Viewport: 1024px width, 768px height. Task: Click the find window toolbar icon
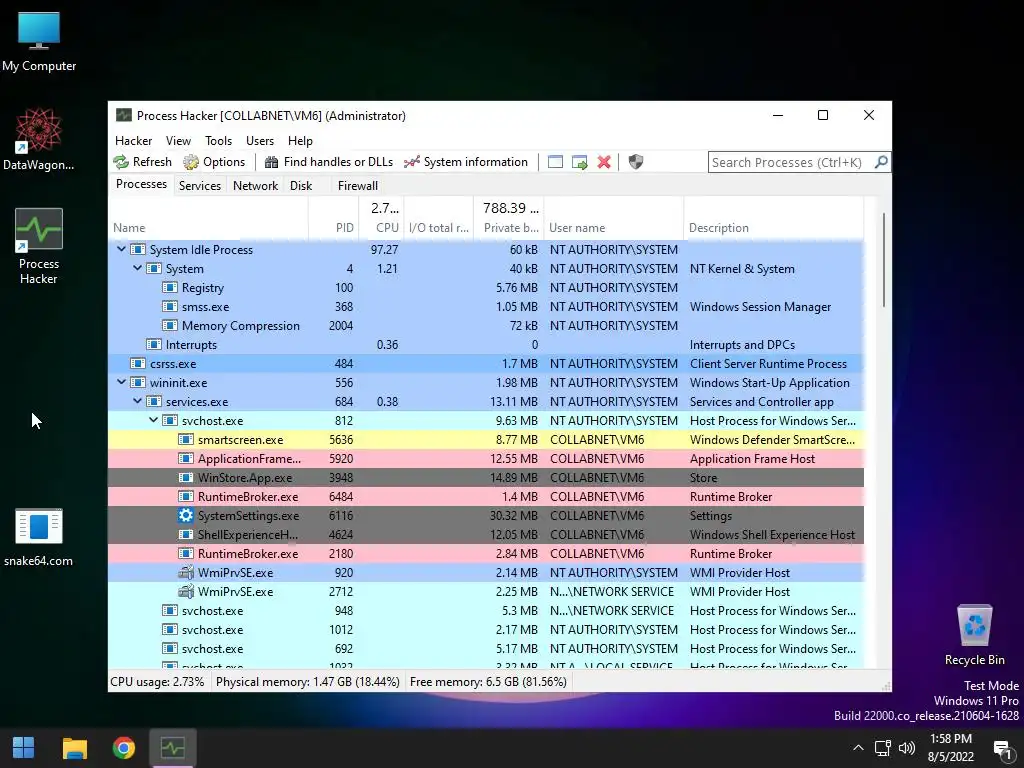555,162
